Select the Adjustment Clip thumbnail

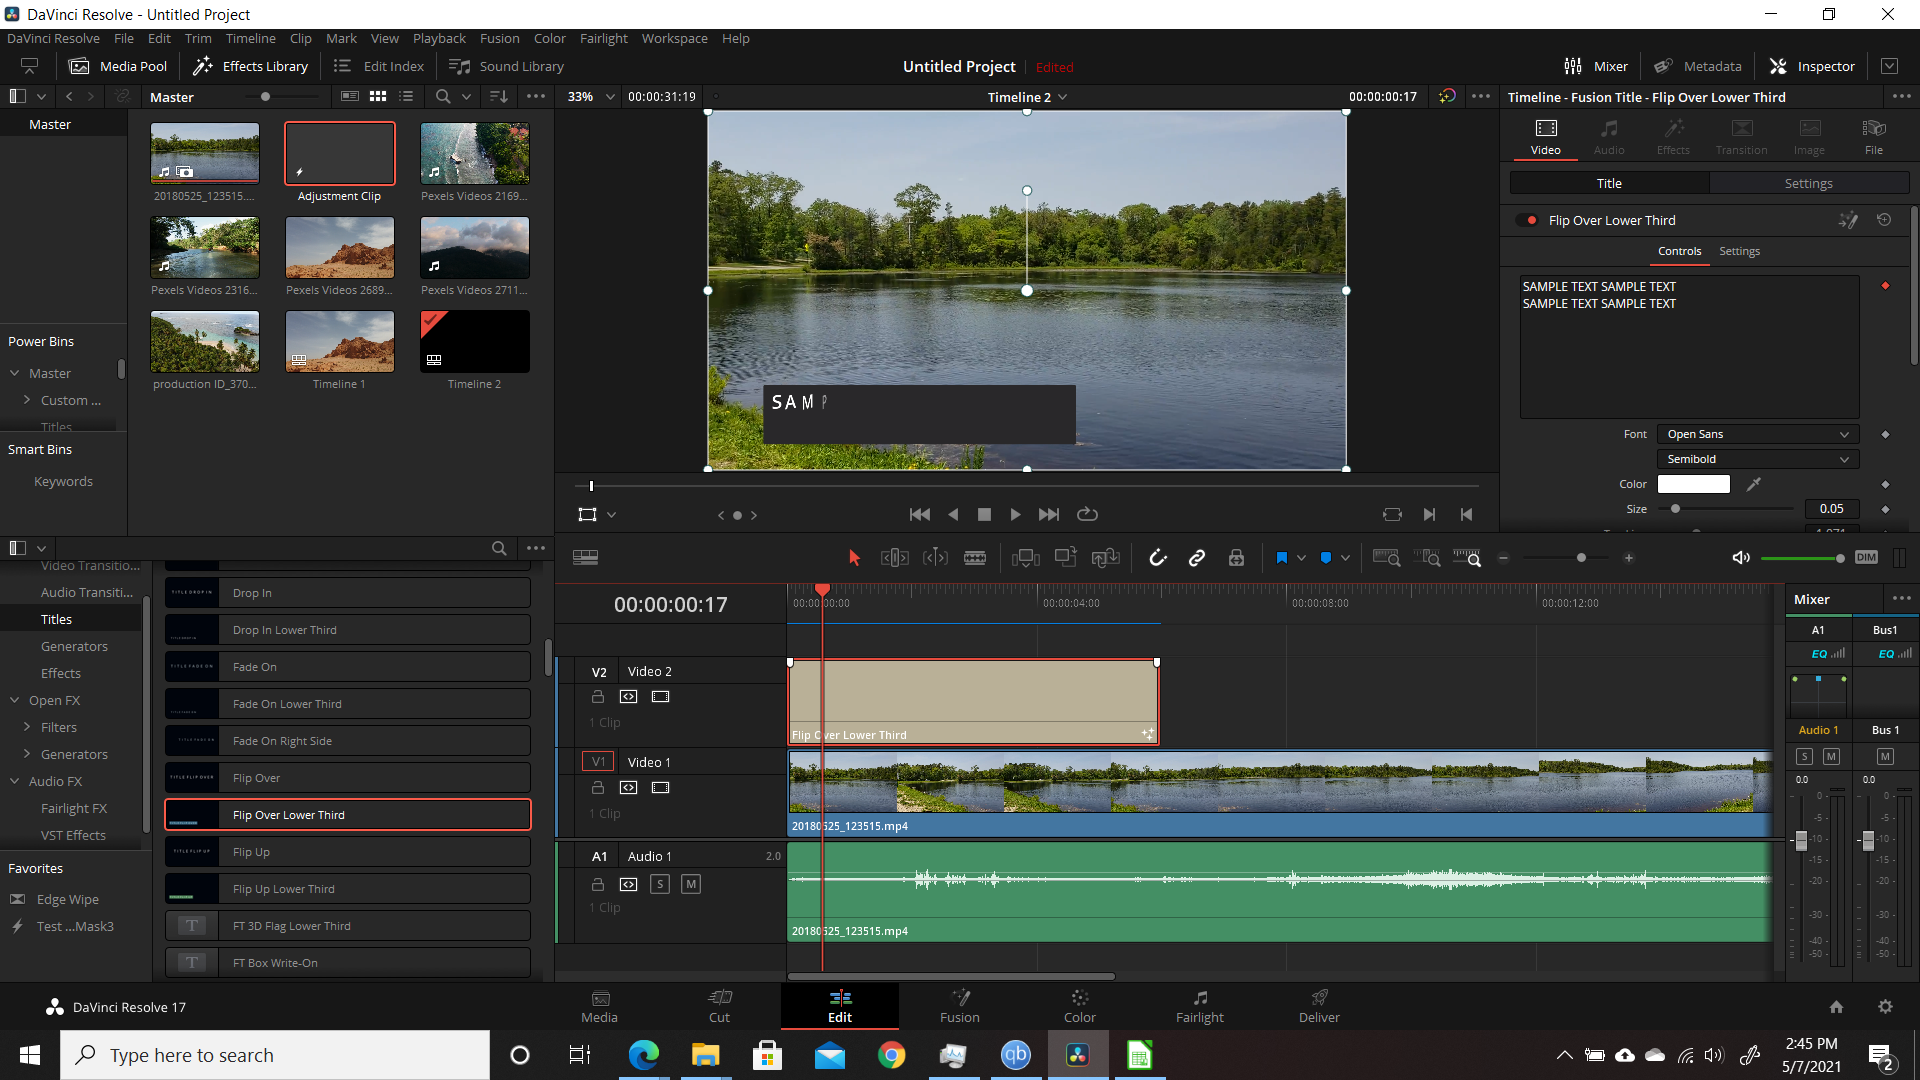pyautogui.click(x=339, y=153)
